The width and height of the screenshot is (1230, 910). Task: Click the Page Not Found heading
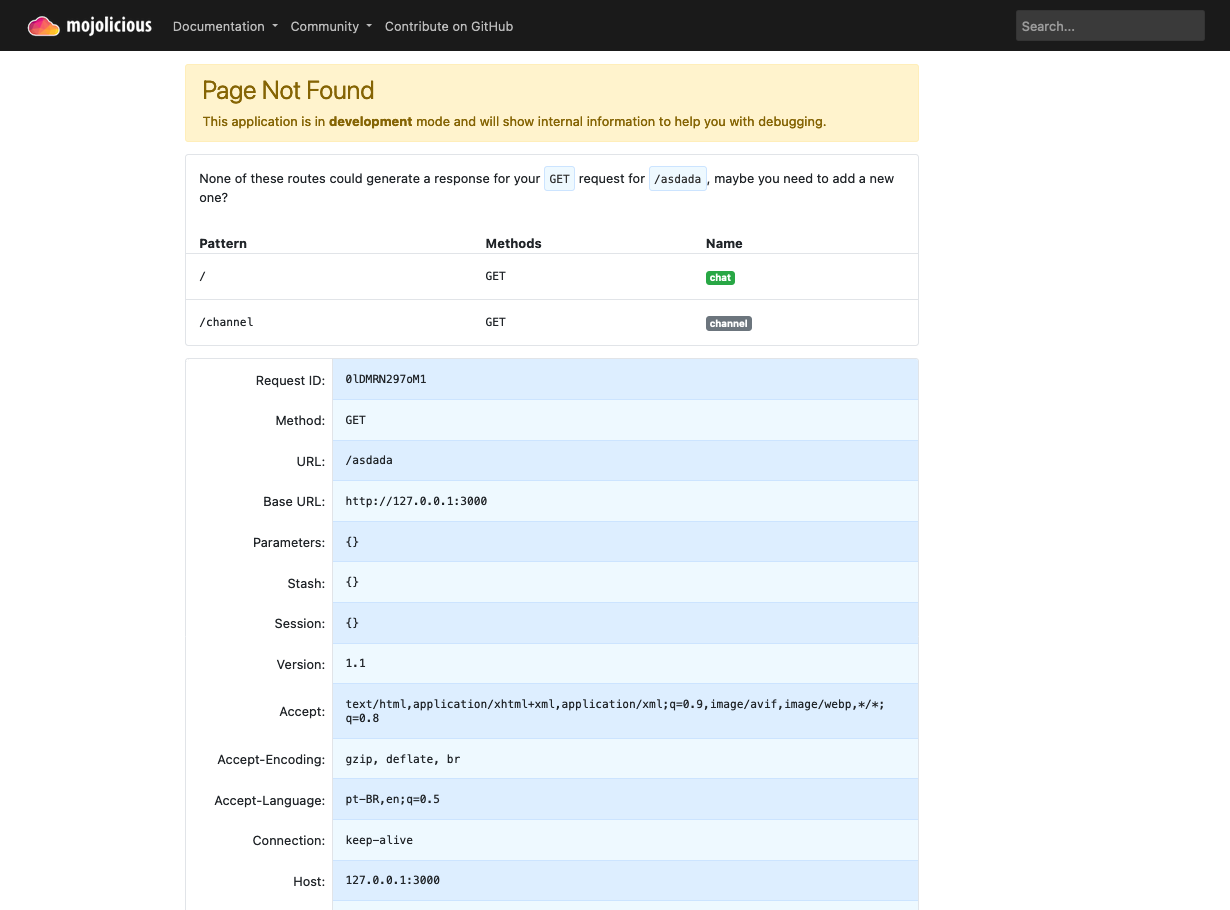(x=288, y=90)
